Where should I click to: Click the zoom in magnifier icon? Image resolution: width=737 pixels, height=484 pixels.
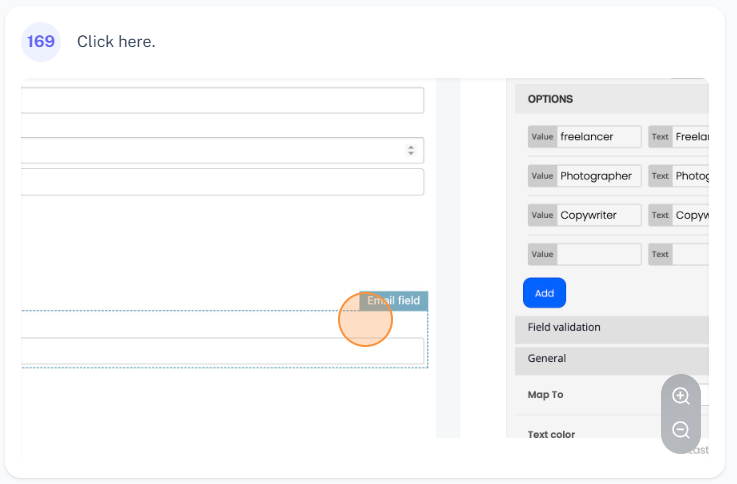click(681, 396)
